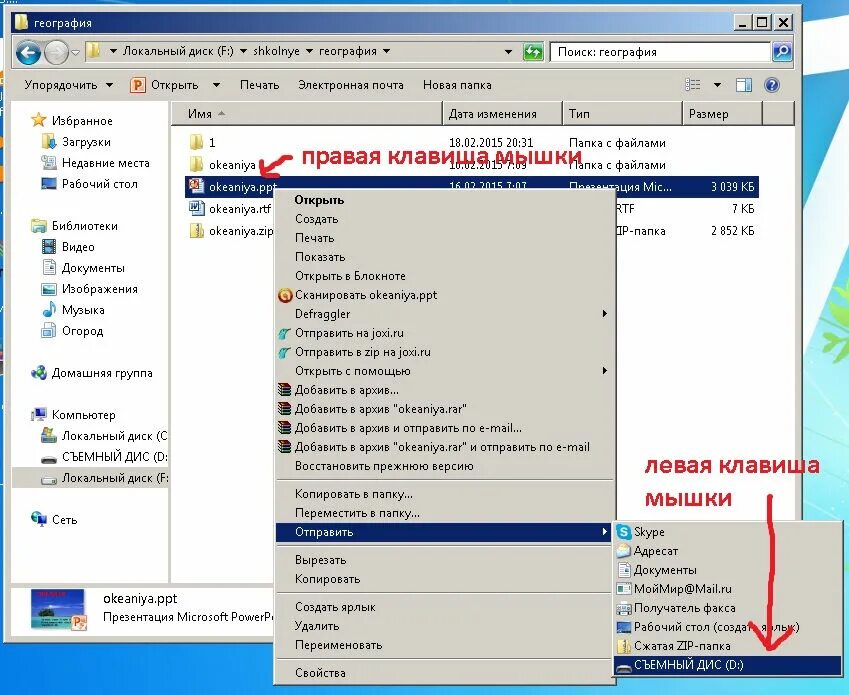Click the Новая папка toolbar button
Screen dimensions: 849x695
(457, 85)
